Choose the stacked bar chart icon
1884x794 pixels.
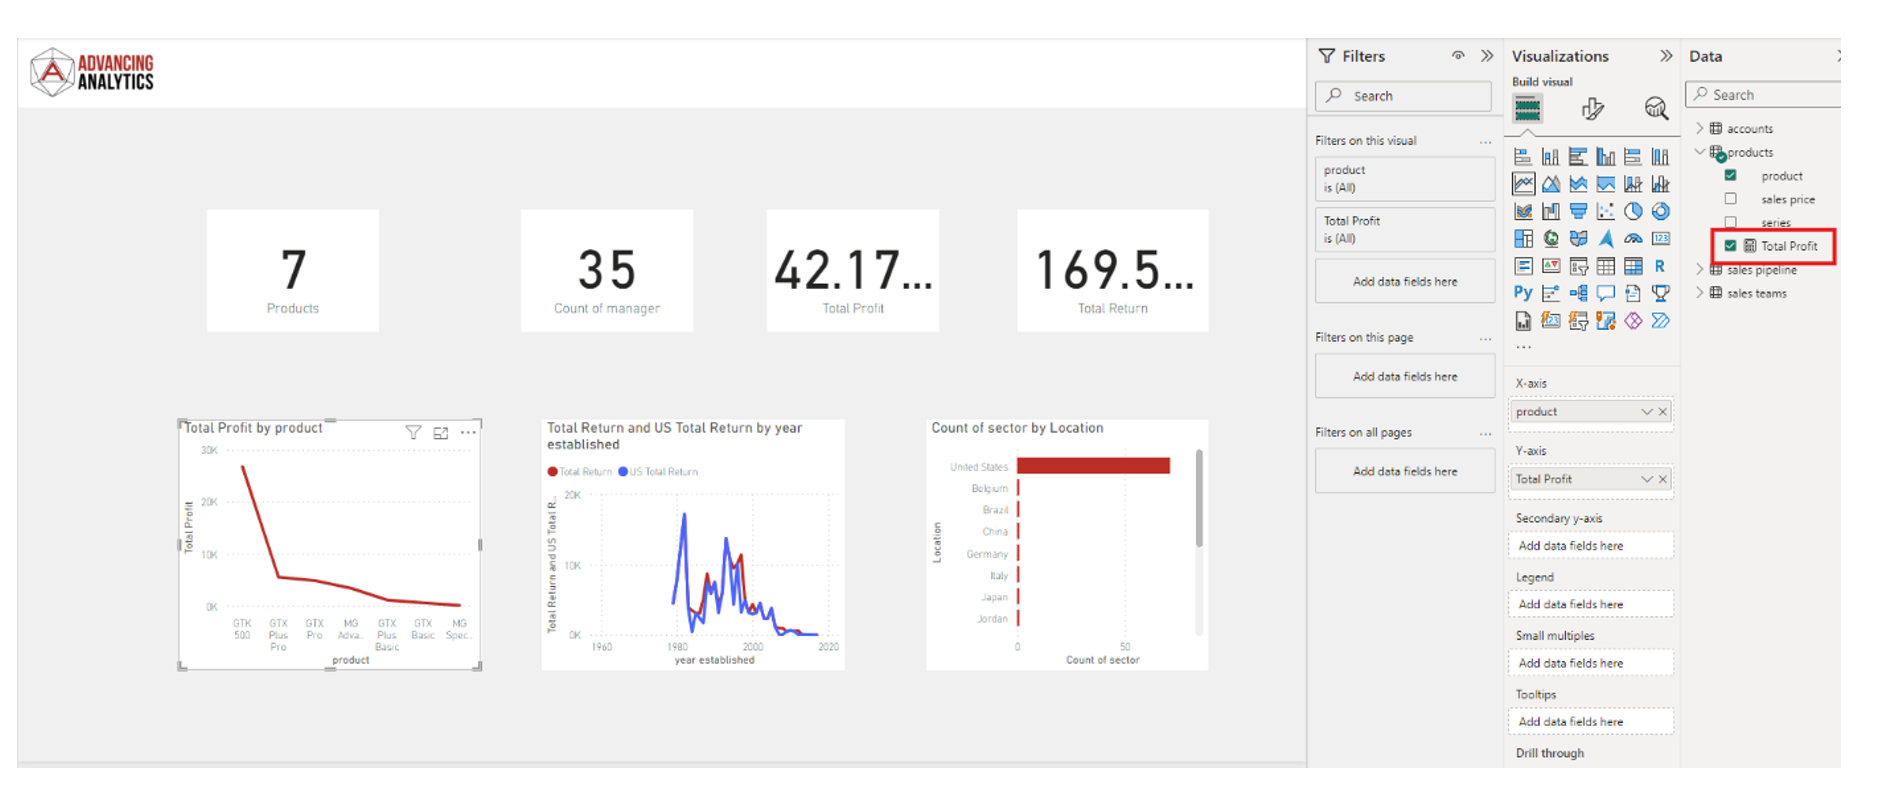1523,157
